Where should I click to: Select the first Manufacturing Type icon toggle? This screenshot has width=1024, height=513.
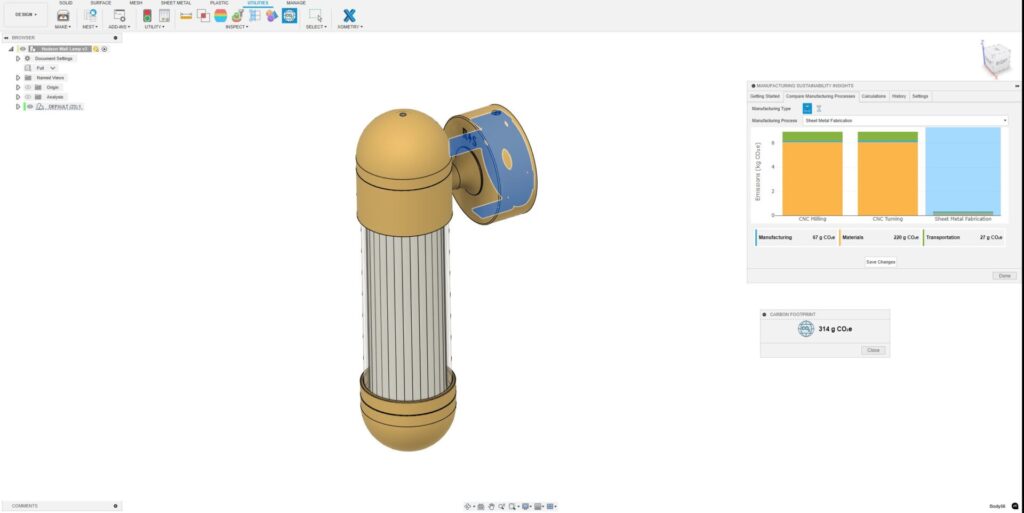click(x=807, y=108)
